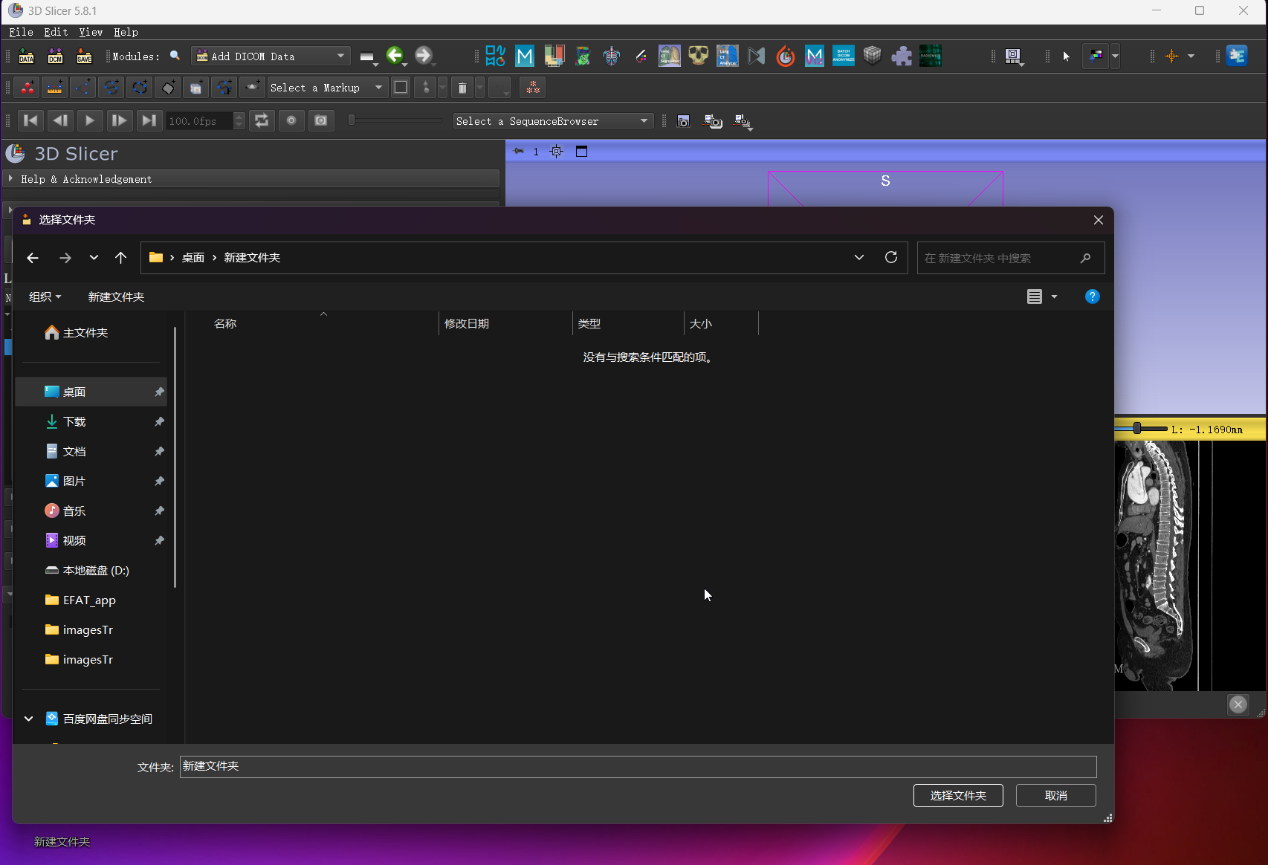This screenshot has height=865, width=1268.
Task: Click the sagittal slice offset slider
Action: (x=1139, y=429)
